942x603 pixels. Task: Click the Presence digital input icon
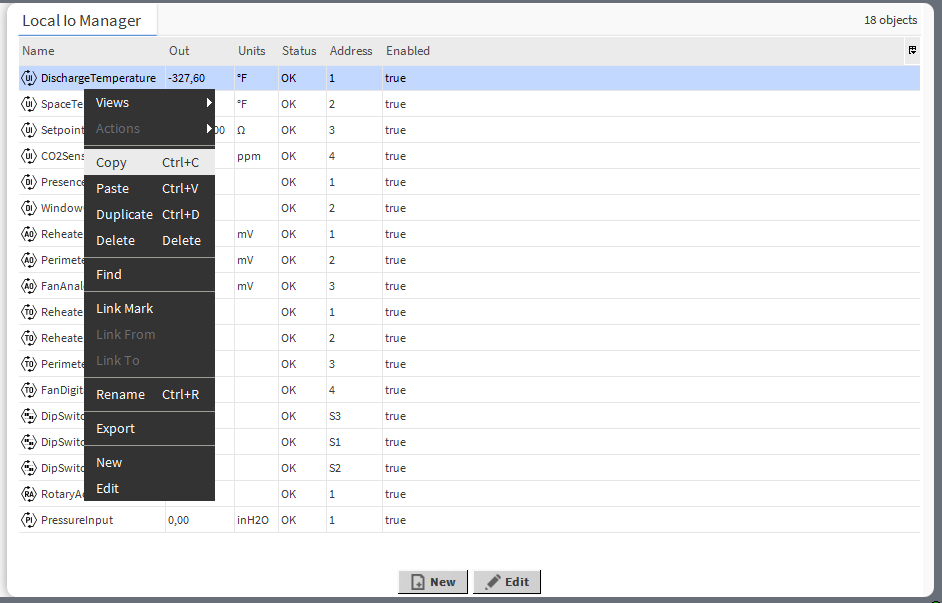[x=29, y=182]
